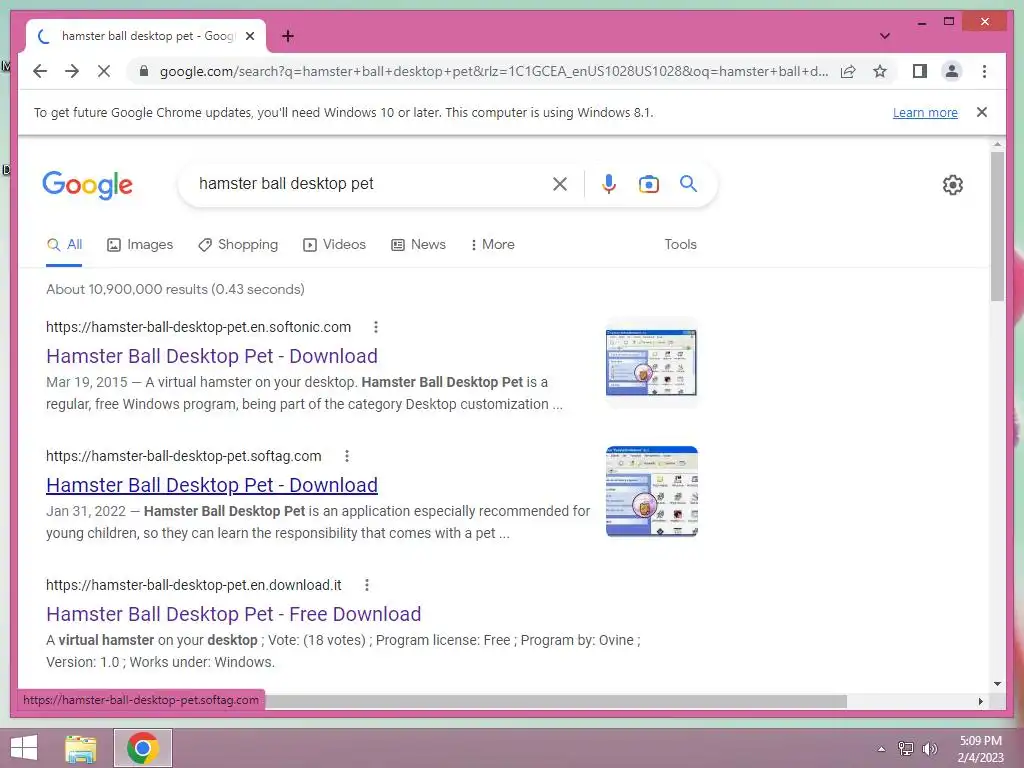Bookmark this page with the star icon
The height and width of the screenshot is (768, 1024).
(x=880, y=71)
